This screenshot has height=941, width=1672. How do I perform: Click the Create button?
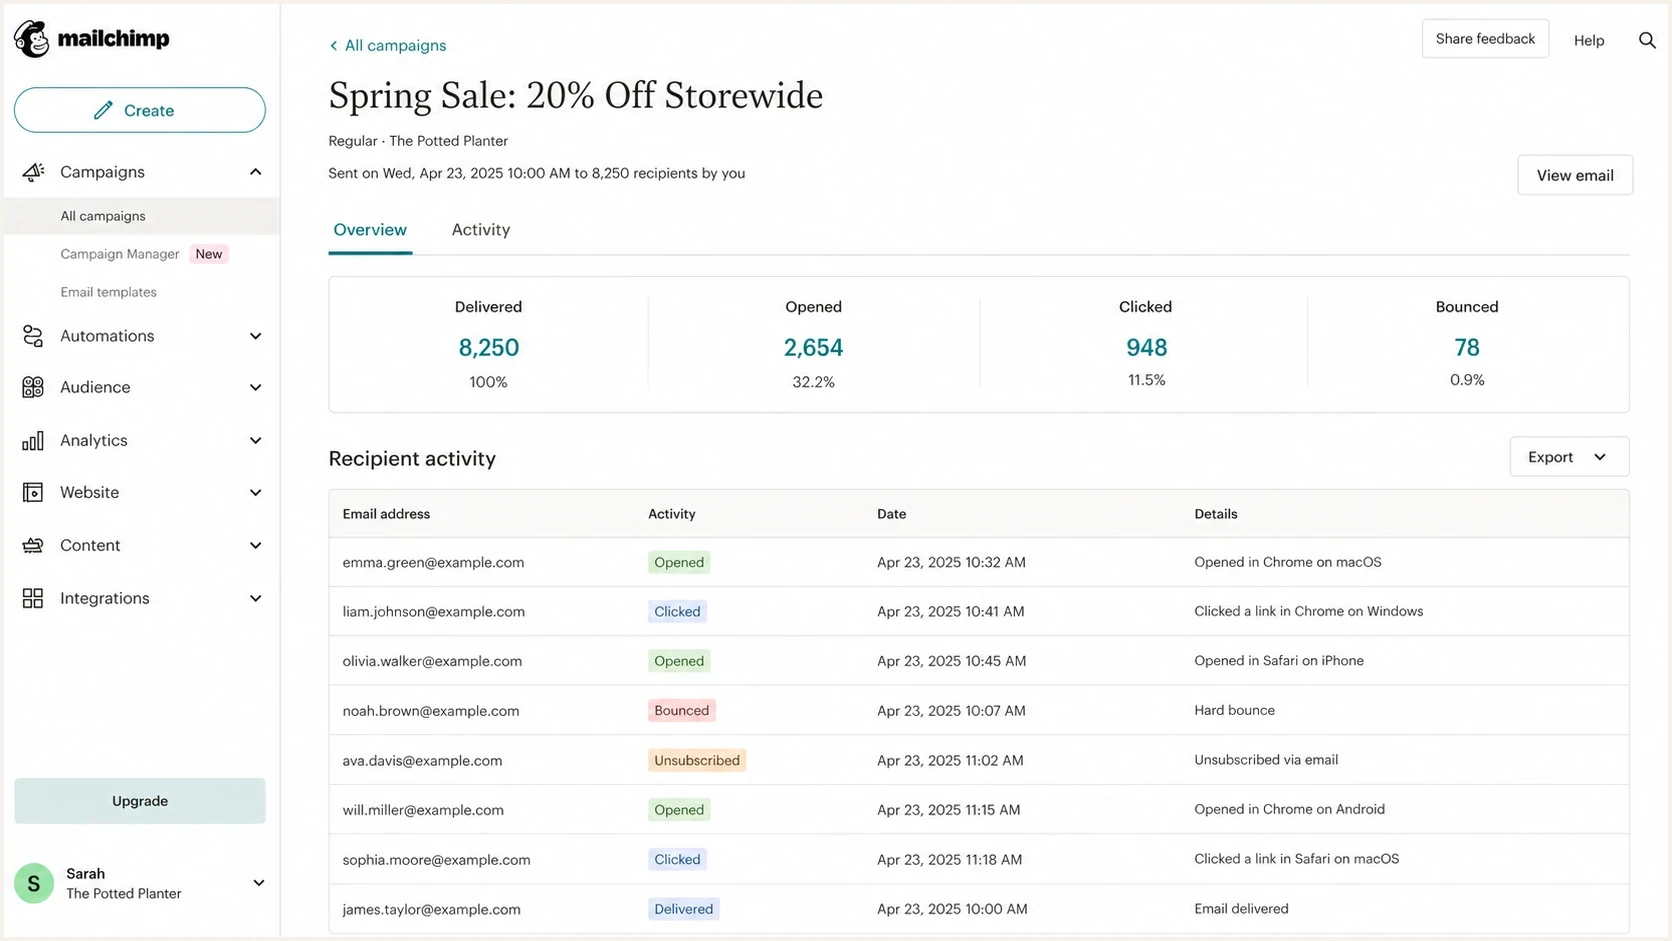(140, 110)
